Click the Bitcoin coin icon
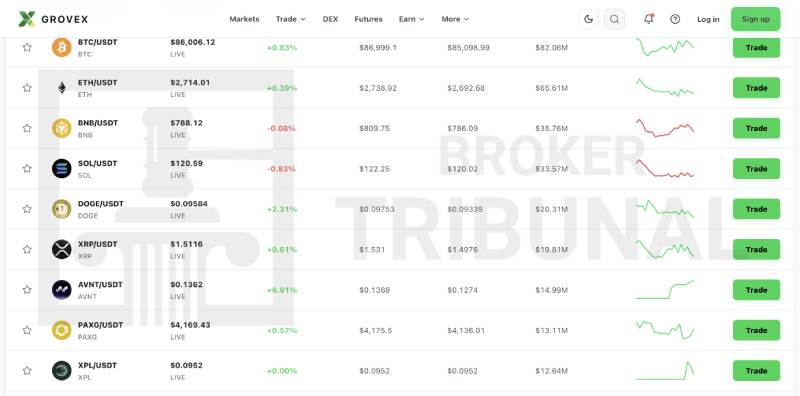Screen dimensions: 800x396 click(62, 47)
